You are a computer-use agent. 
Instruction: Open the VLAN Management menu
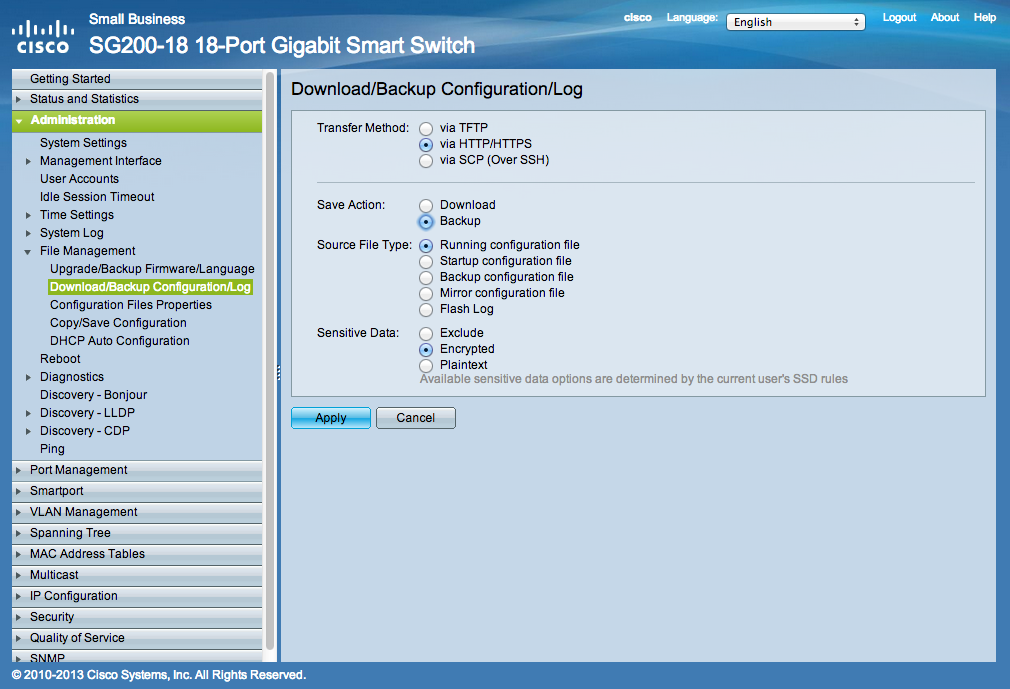pos(137,512)
